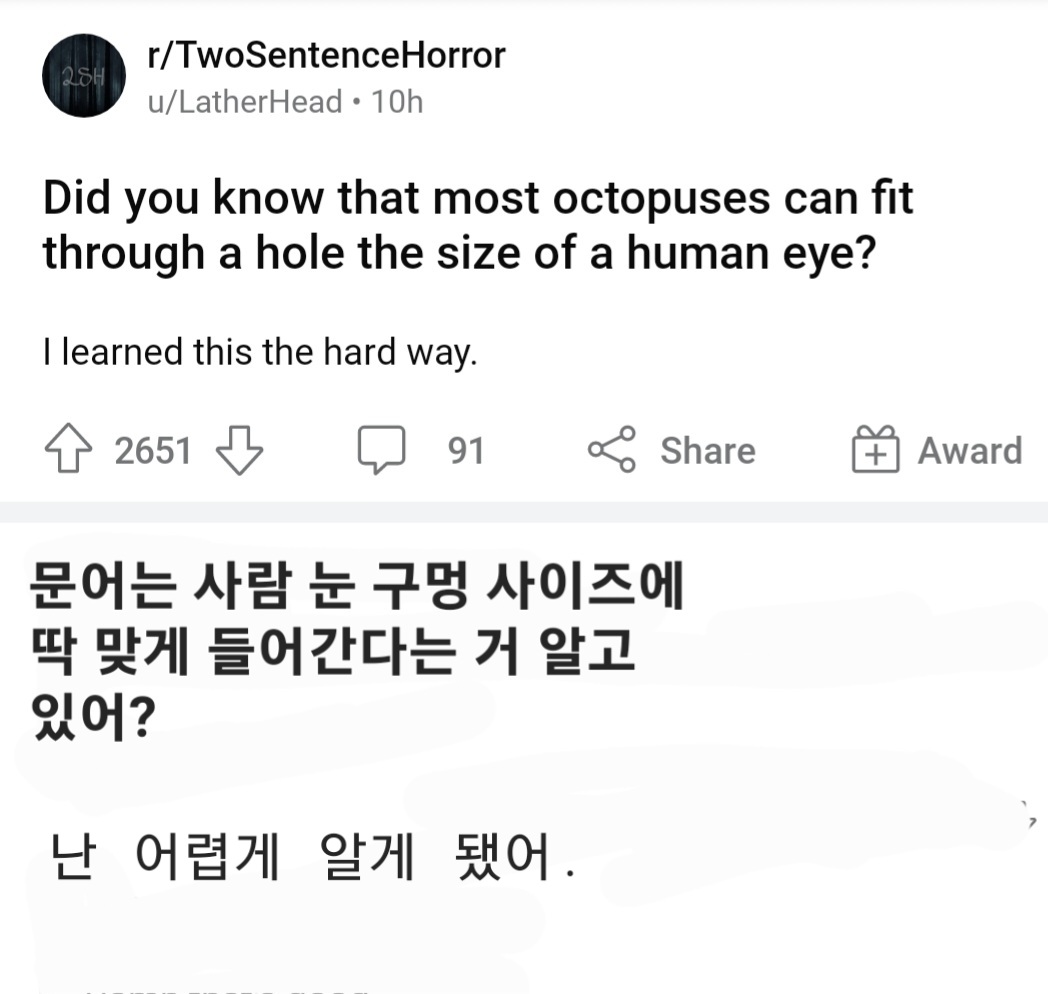Click the Award label

970,451
